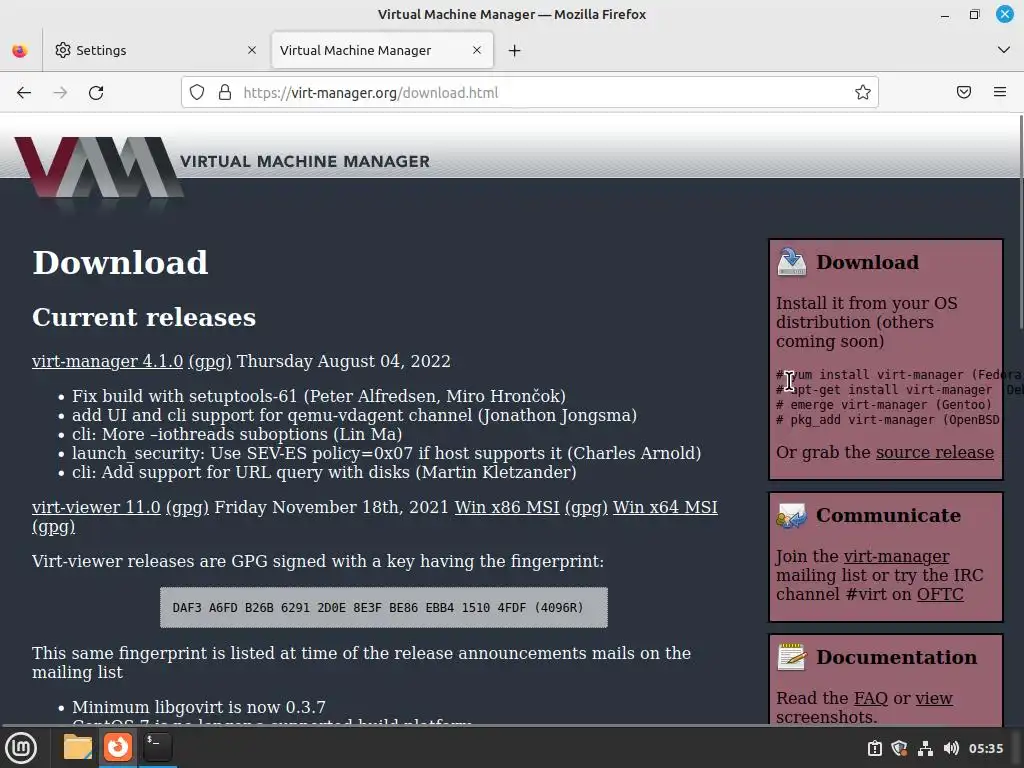Select the Virtual Machine Manager tab
The height and width of the screenshot is (768, 1024).
[382, 50]
